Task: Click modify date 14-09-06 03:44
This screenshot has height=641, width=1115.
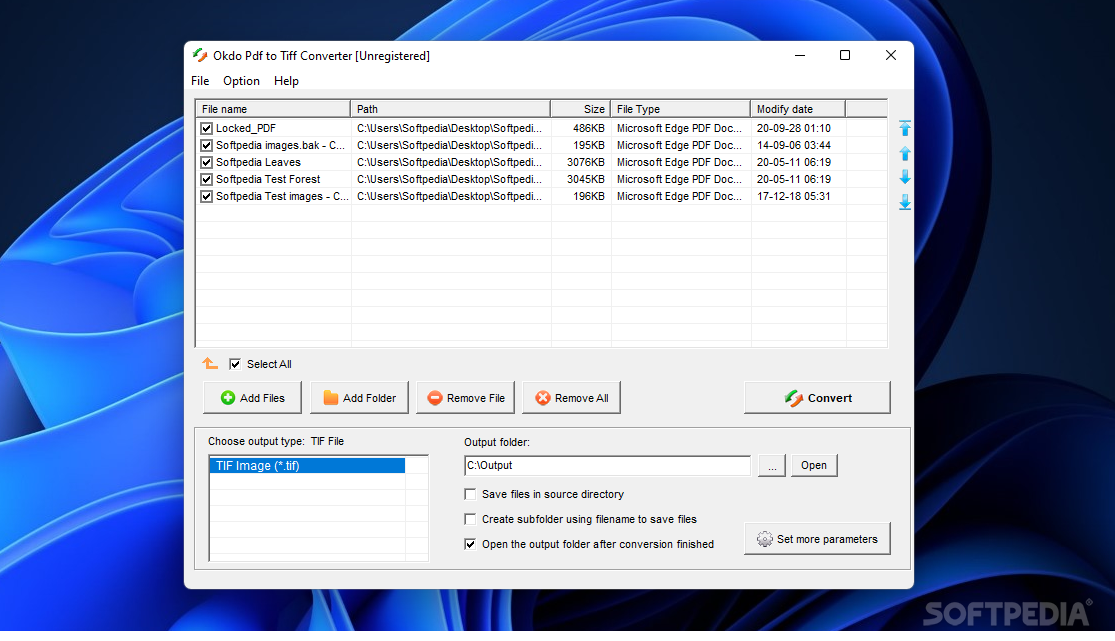Action: (794, 145)
